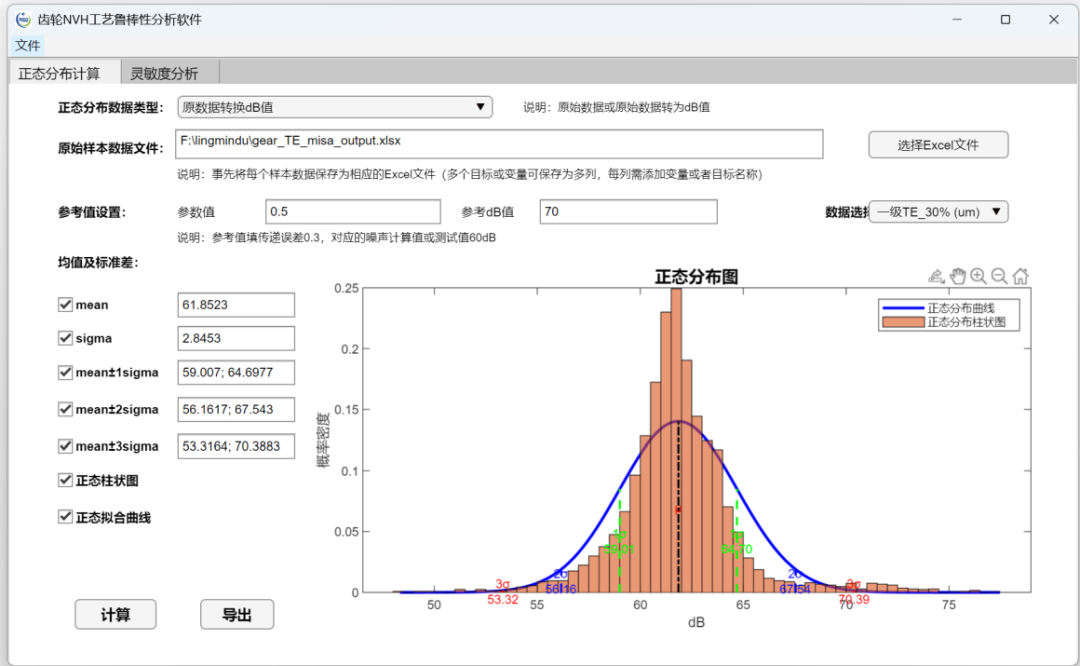Click the 选择Excel文件 button
This screenshot has width=1080, height=666.
coord(938,145)
